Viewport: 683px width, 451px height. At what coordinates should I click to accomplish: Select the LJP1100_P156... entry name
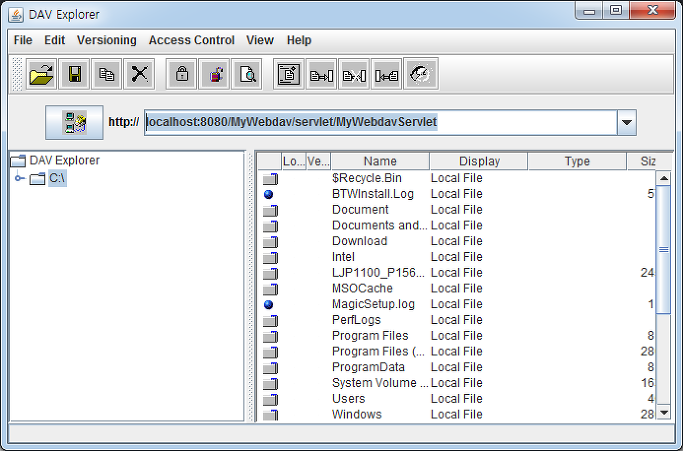(x=378, y=273)
